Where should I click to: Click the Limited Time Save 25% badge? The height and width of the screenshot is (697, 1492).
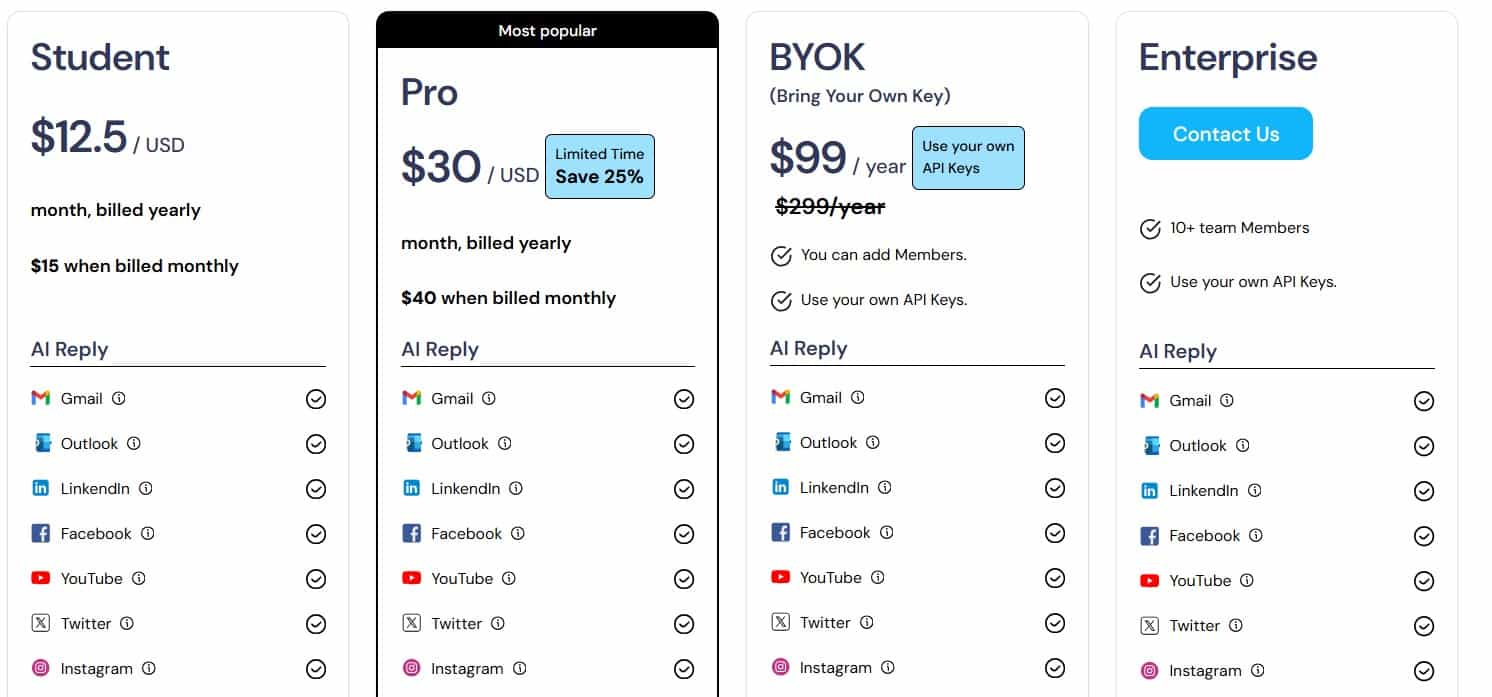599,166
